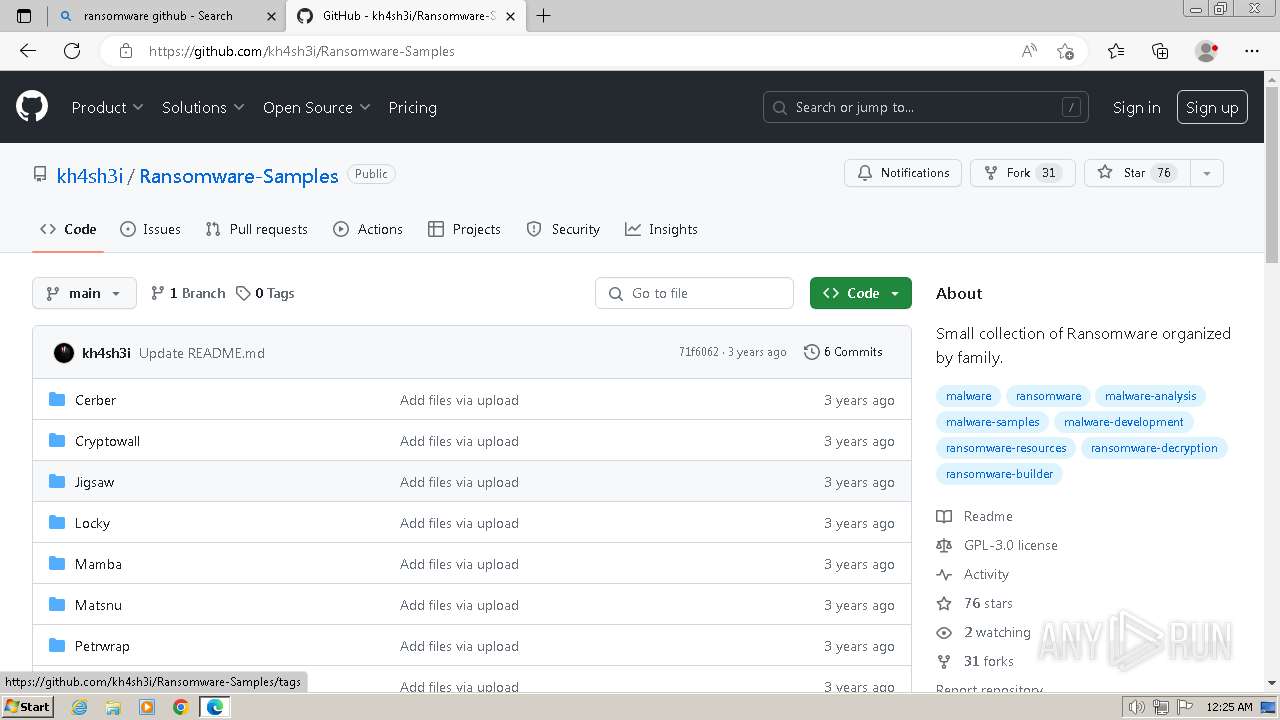Image resolution: width=1280 pixels, height=720 pixels.
Task: Open File Explorer from the taskbar
Action: pos(113,707)
